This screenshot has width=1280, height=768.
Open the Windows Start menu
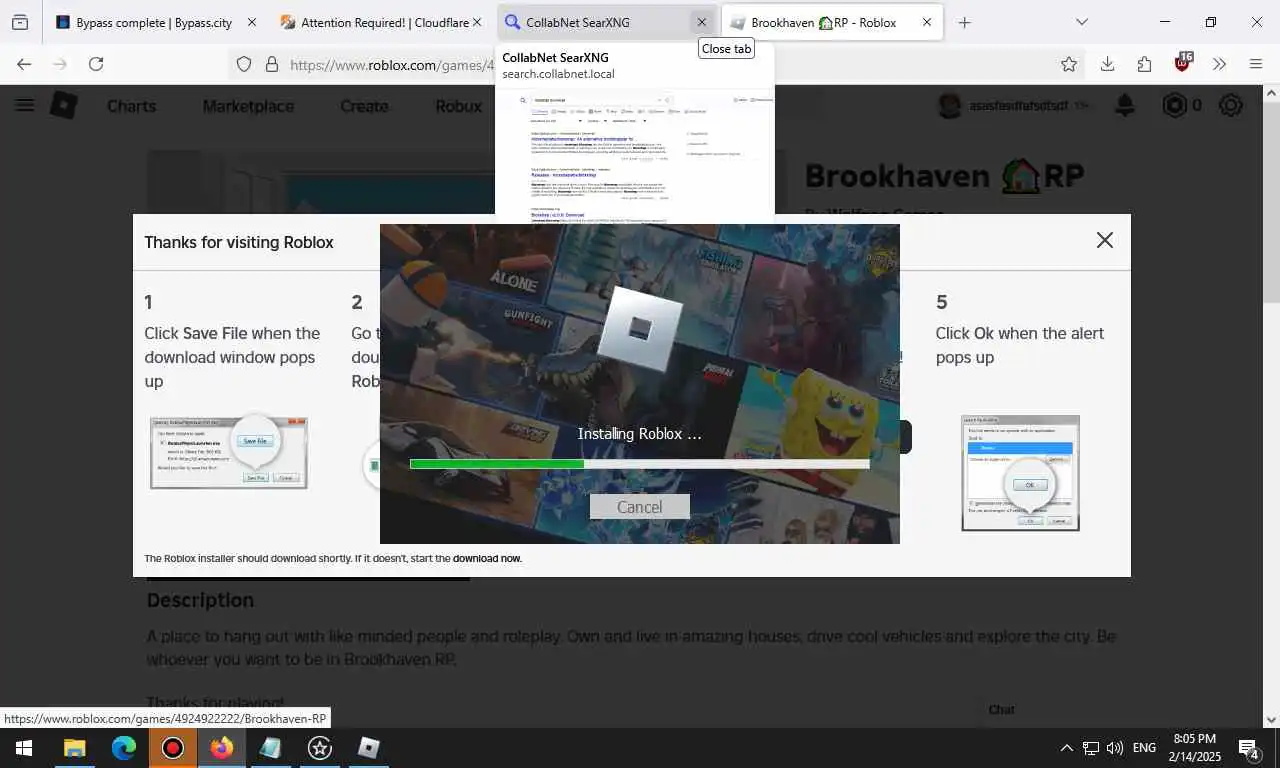24,748
